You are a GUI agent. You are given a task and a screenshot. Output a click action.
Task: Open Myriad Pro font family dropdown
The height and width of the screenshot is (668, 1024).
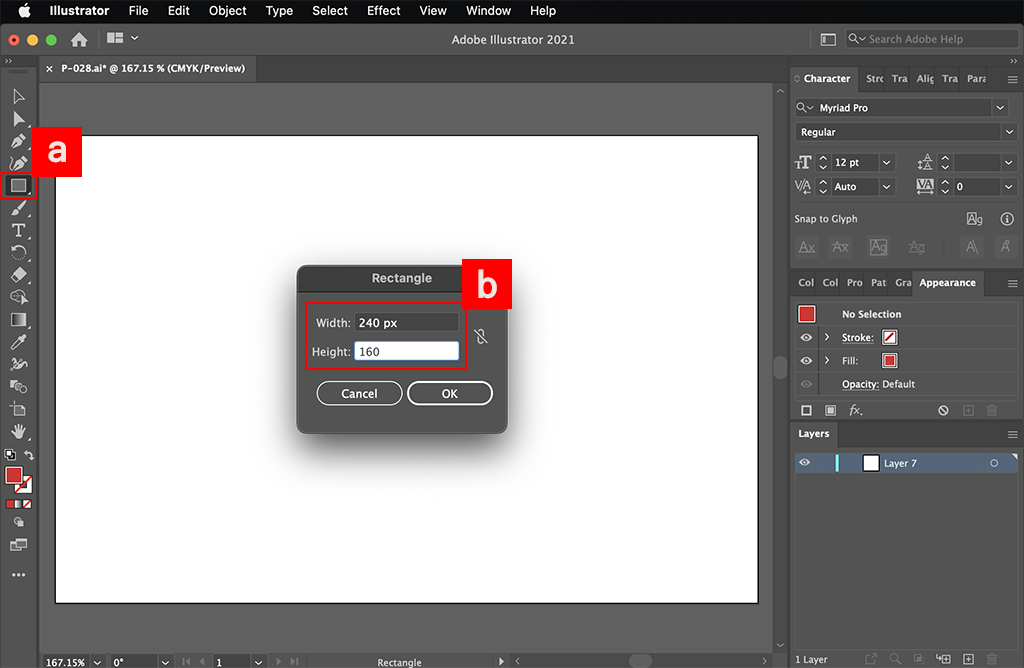click(1000, 108)
